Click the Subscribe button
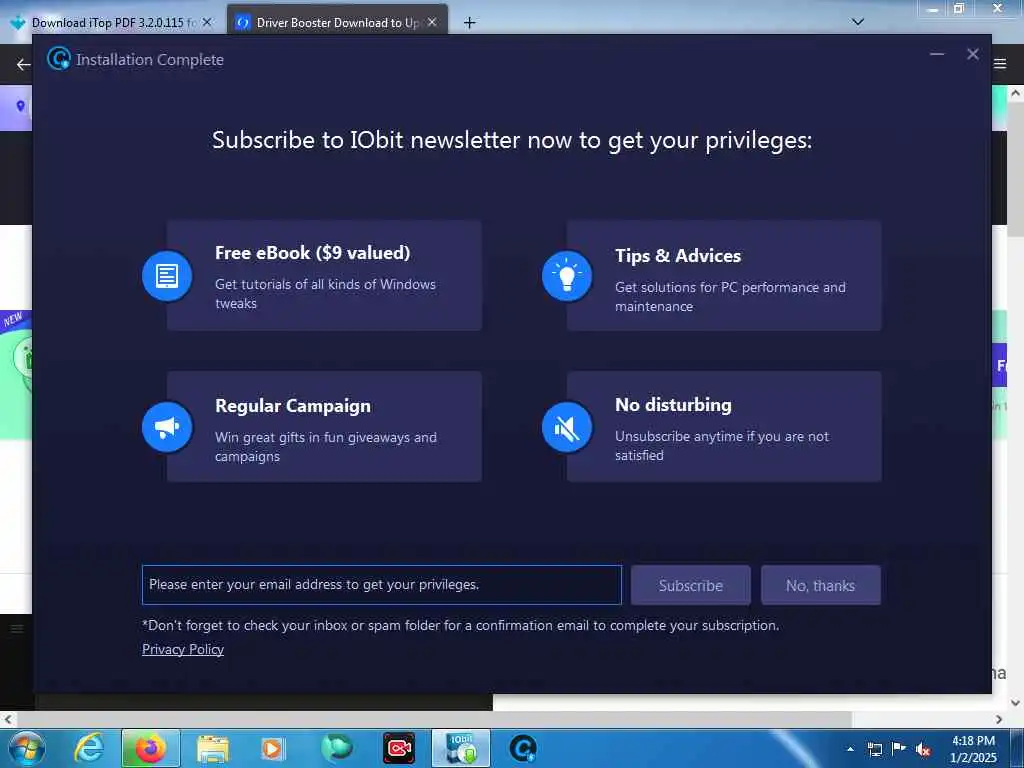Screen dimensions: 1024x768 click(x=690, y=585)
